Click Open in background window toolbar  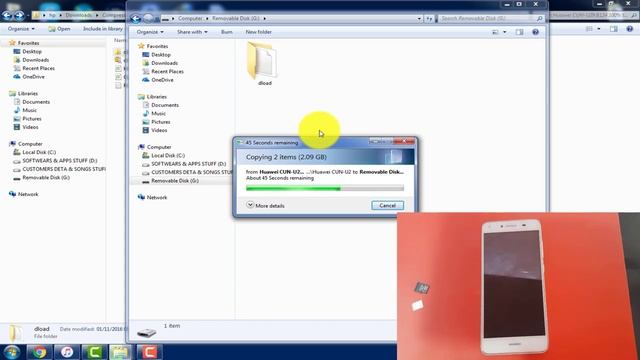(x=59, y=29)
